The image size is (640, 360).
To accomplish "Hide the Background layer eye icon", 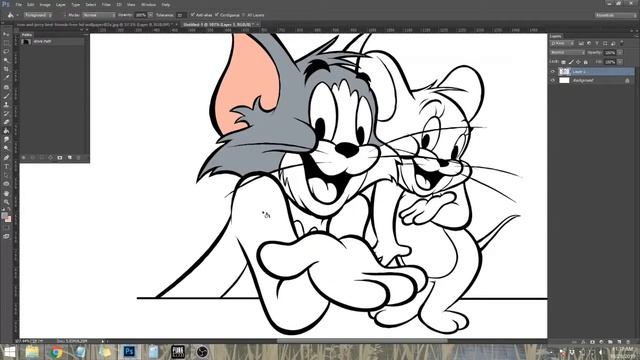I will (553, 80).
